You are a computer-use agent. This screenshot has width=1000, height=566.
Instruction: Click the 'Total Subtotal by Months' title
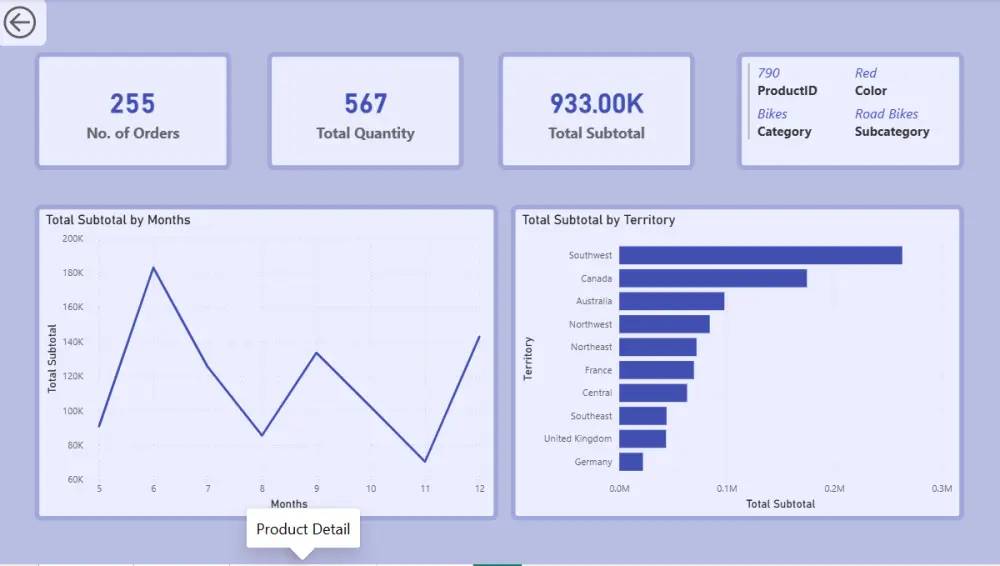[x=118, y=220]
